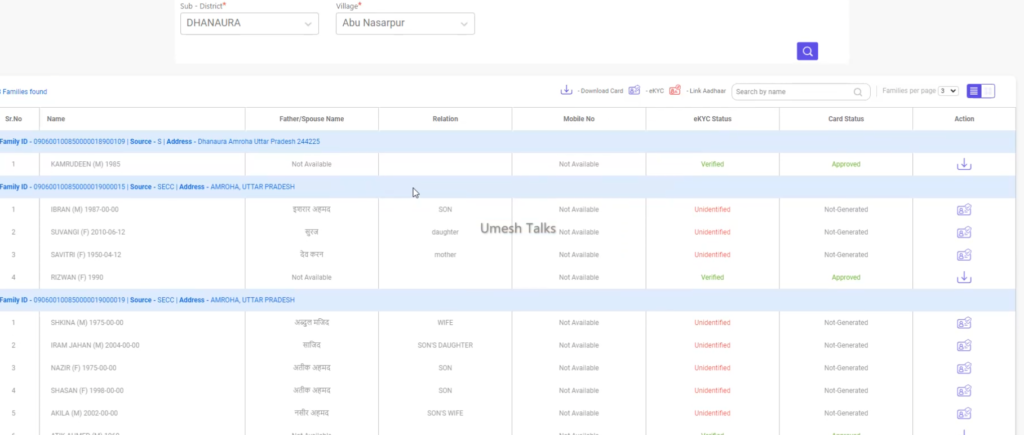
Task: Click the relation 'mother' for SAVITRI
Action: (445, 255)
